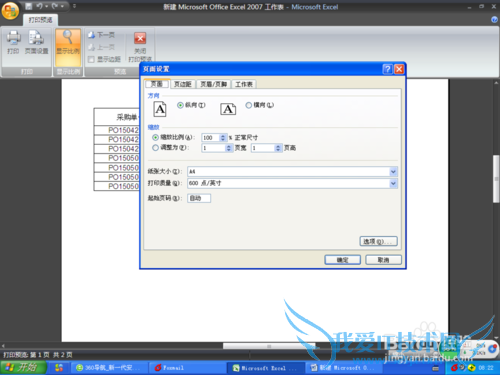
Task: Click the scaling percent spinner arrows
Action: (x=223, y=138)
